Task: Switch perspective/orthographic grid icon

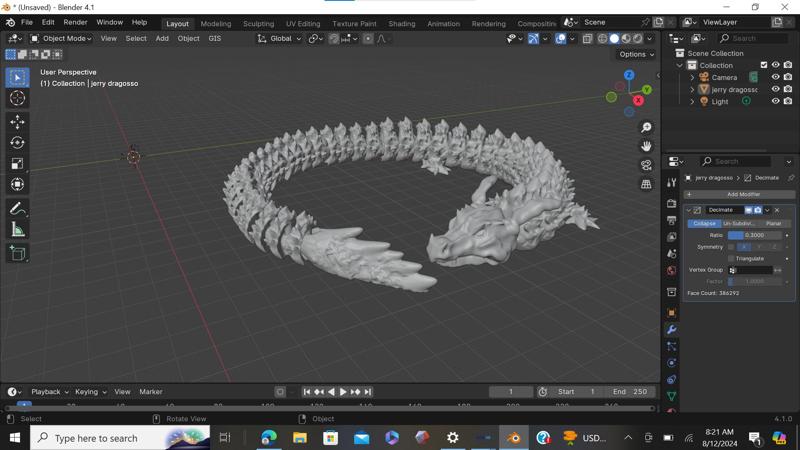Action: click(646, 184)
